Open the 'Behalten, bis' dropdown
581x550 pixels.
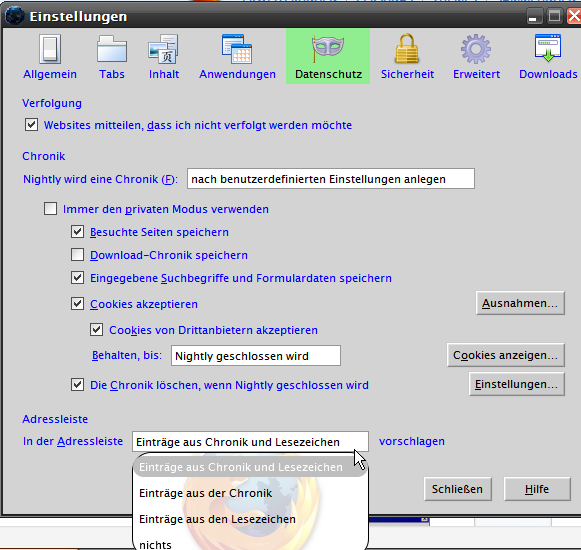click(x=256, y=355)
